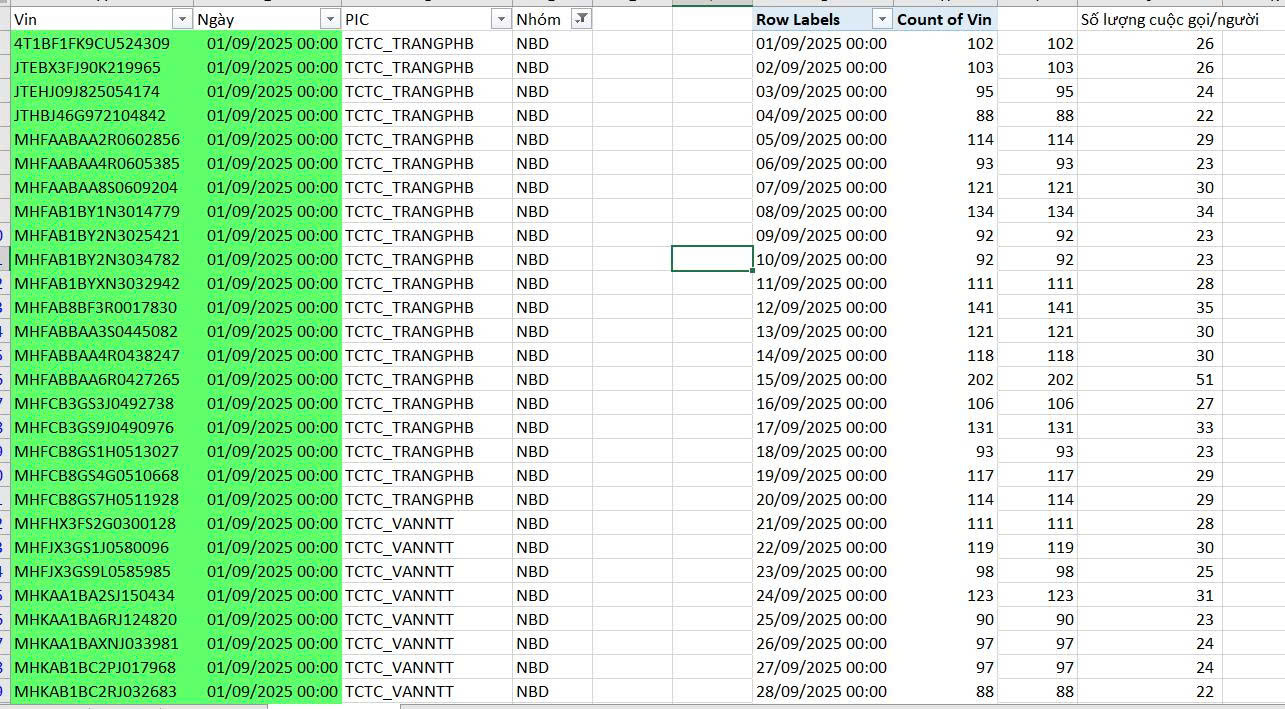Screen dimensions: 1285x709
Task: Select cell with Vin MHFCB8GS7H0511928
Action: [x=101, y=499]
